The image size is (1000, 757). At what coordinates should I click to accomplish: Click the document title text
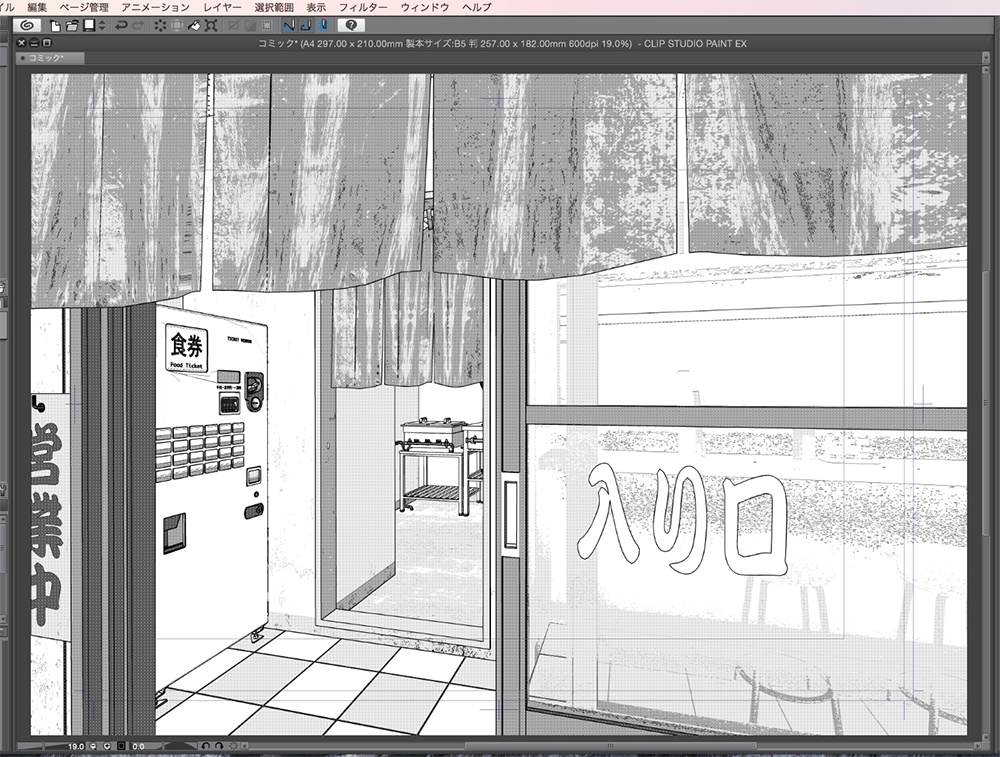(x=502, y=43)
